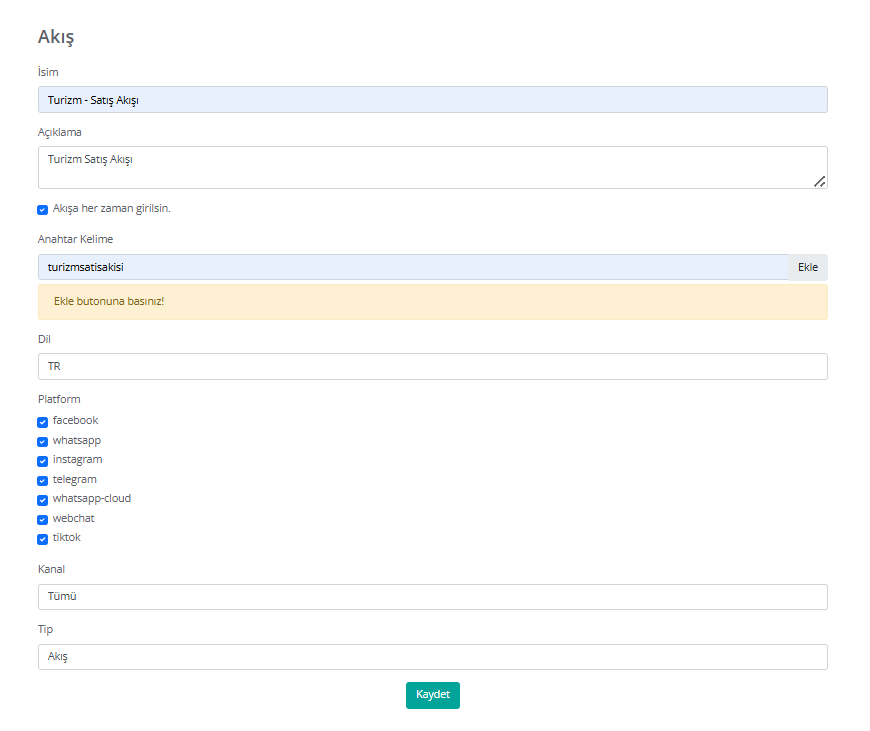Uncheck 'Akışa her zaman girilsin' checkbox
Screen dimensions: 870x731
[x=43, y=210]
